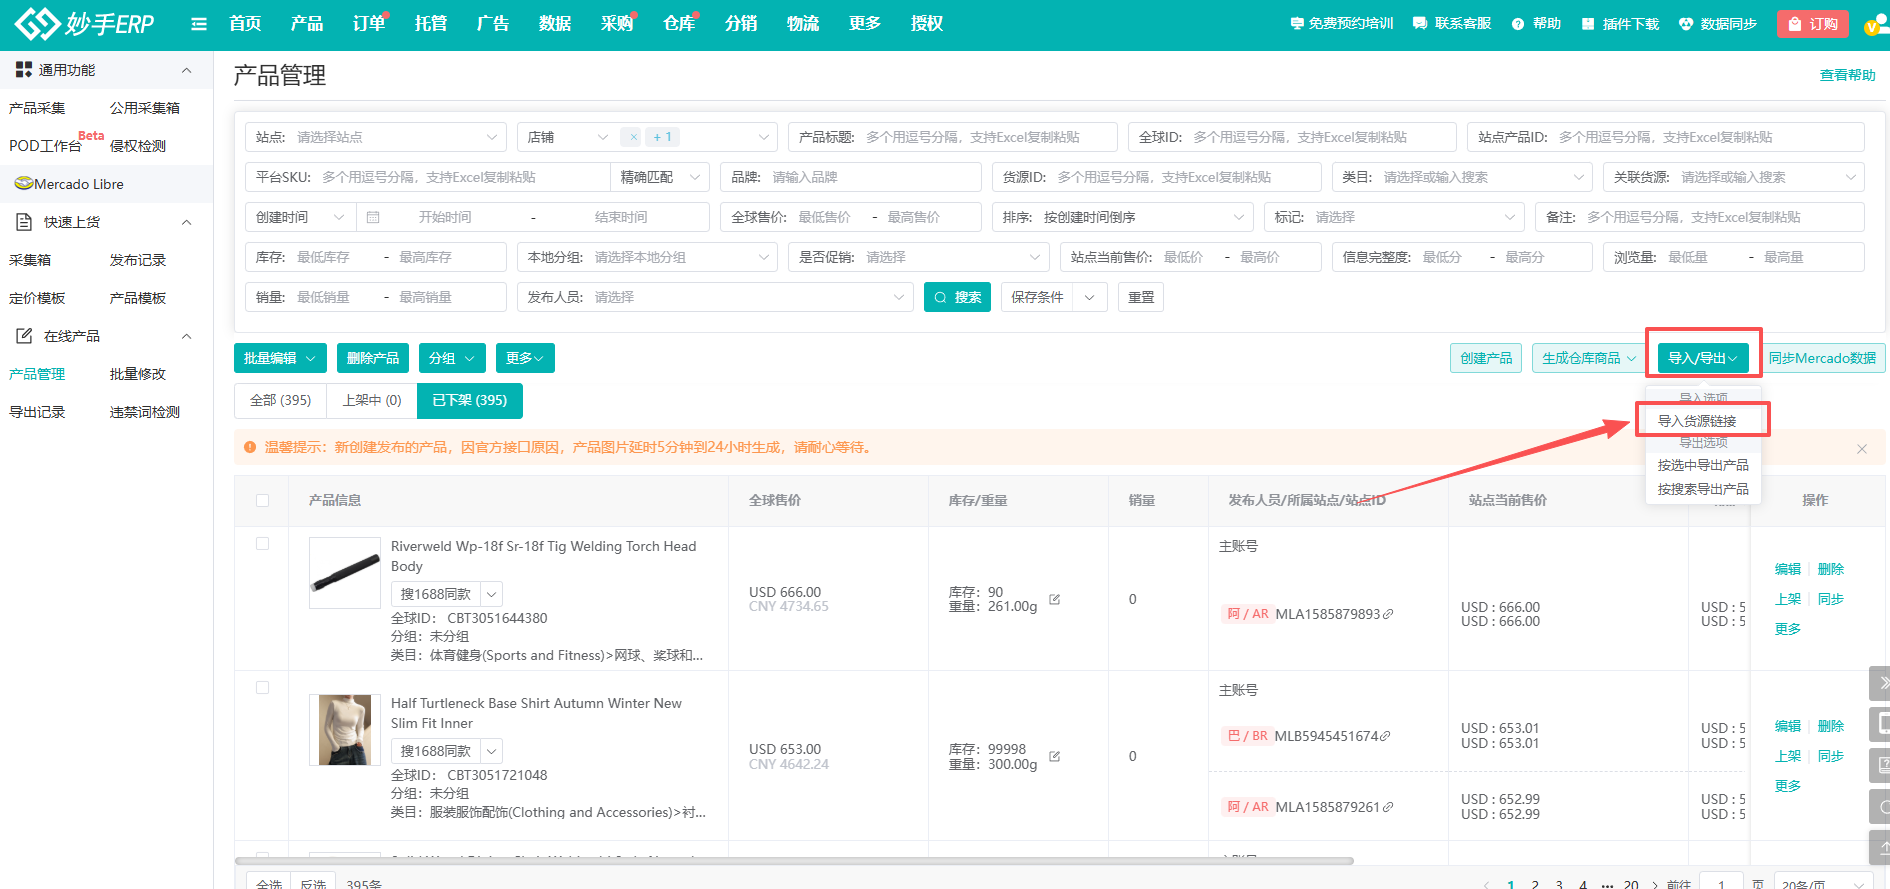Switch to the 全部 (395) tab

coord(280,400)
